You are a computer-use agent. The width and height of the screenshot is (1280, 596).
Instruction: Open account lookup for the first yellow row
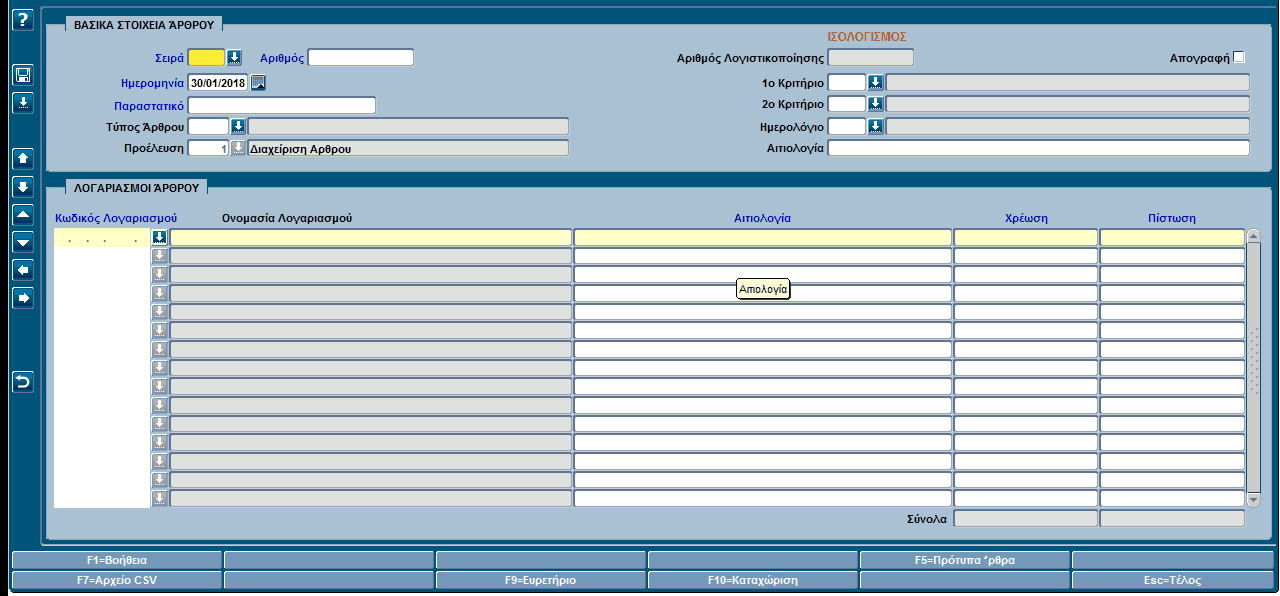pyautogui.click(x=159, y=237)
